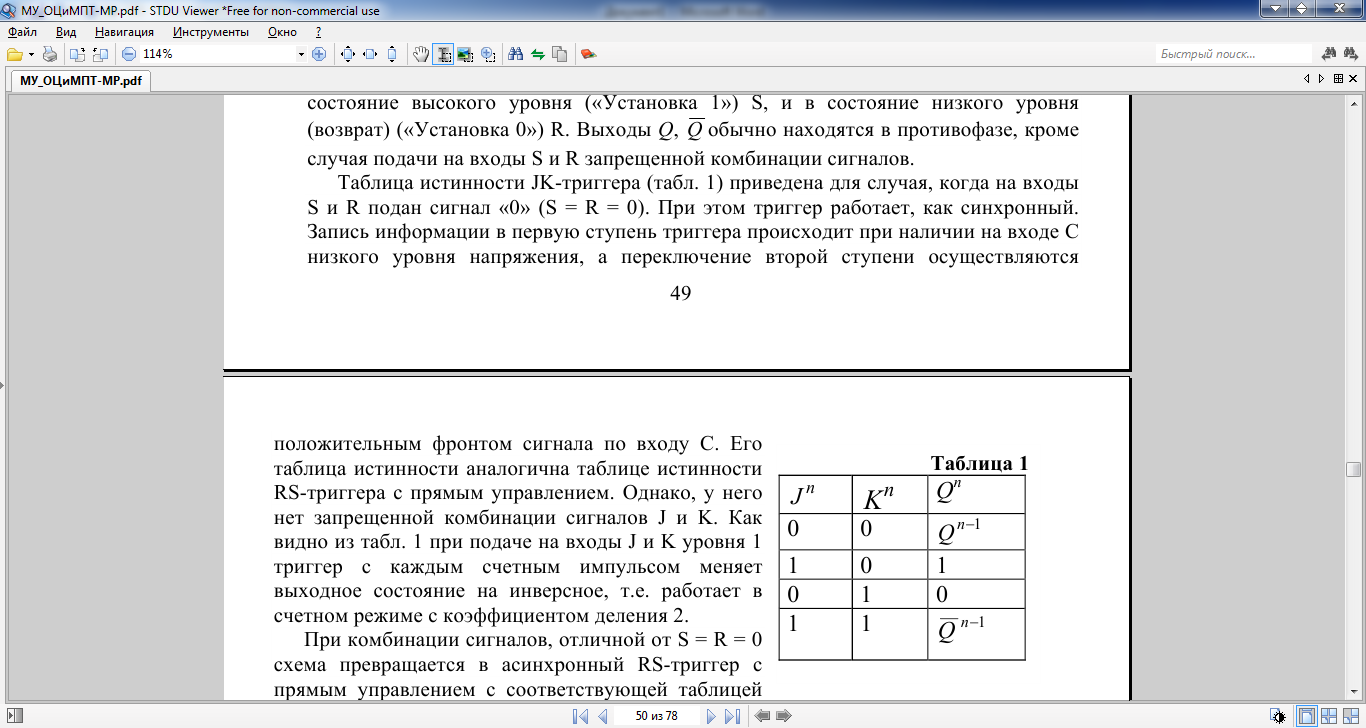This screenshot has height=728, width=1366.
Task: Open the Вид menu
Action: tap(66, 32)
